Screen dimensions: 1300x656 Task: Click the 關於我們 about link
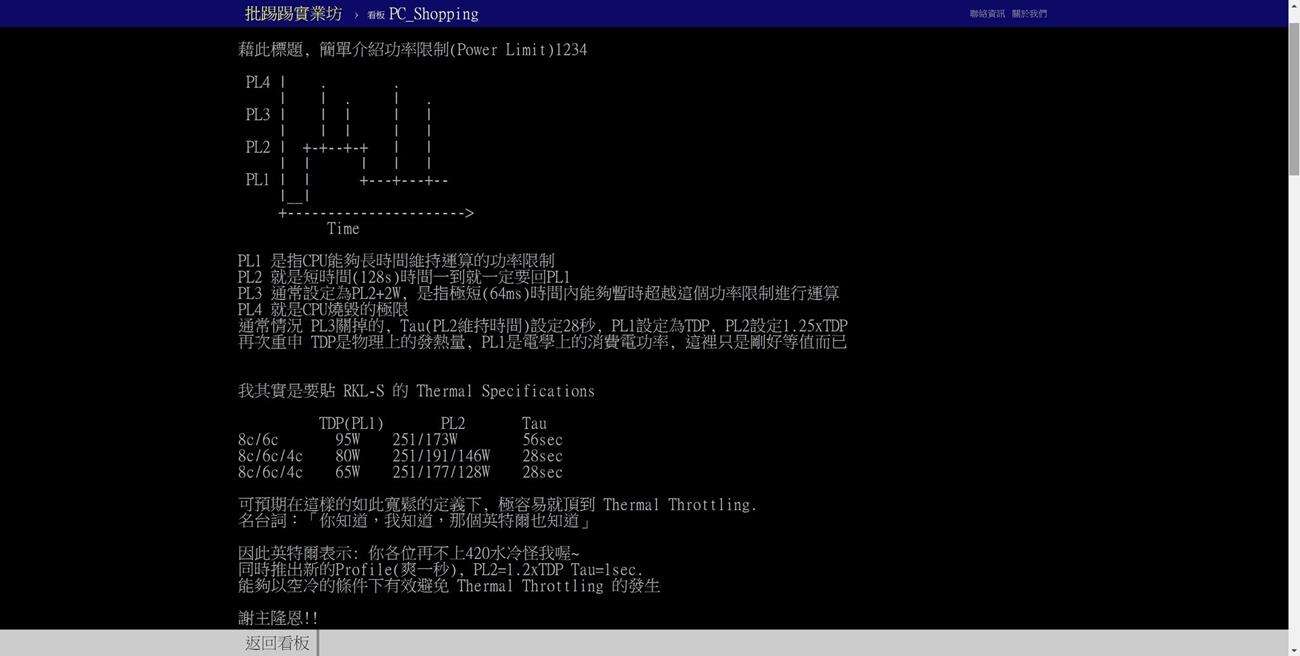pyautogui.click(x=1028, y=12)
